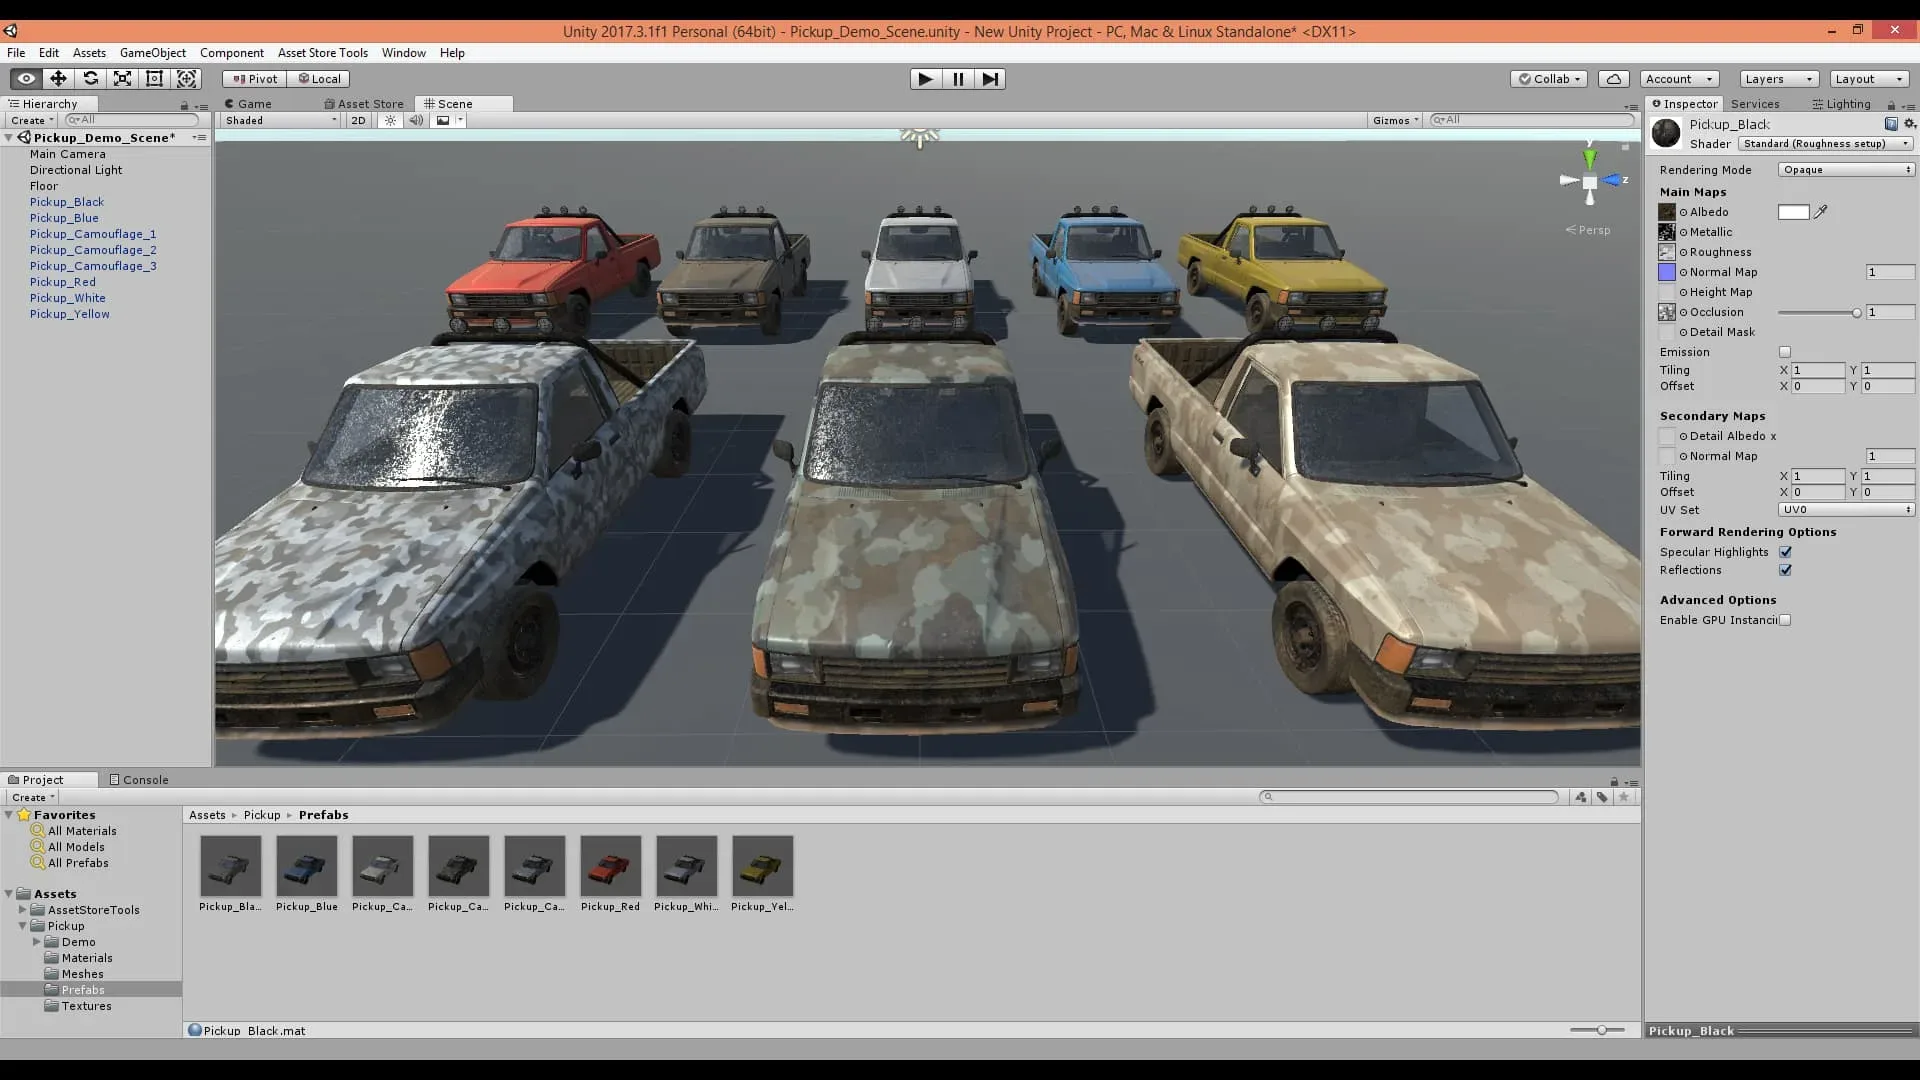
Task: Open the Albedo color swatch
Action: [1794, 211]
